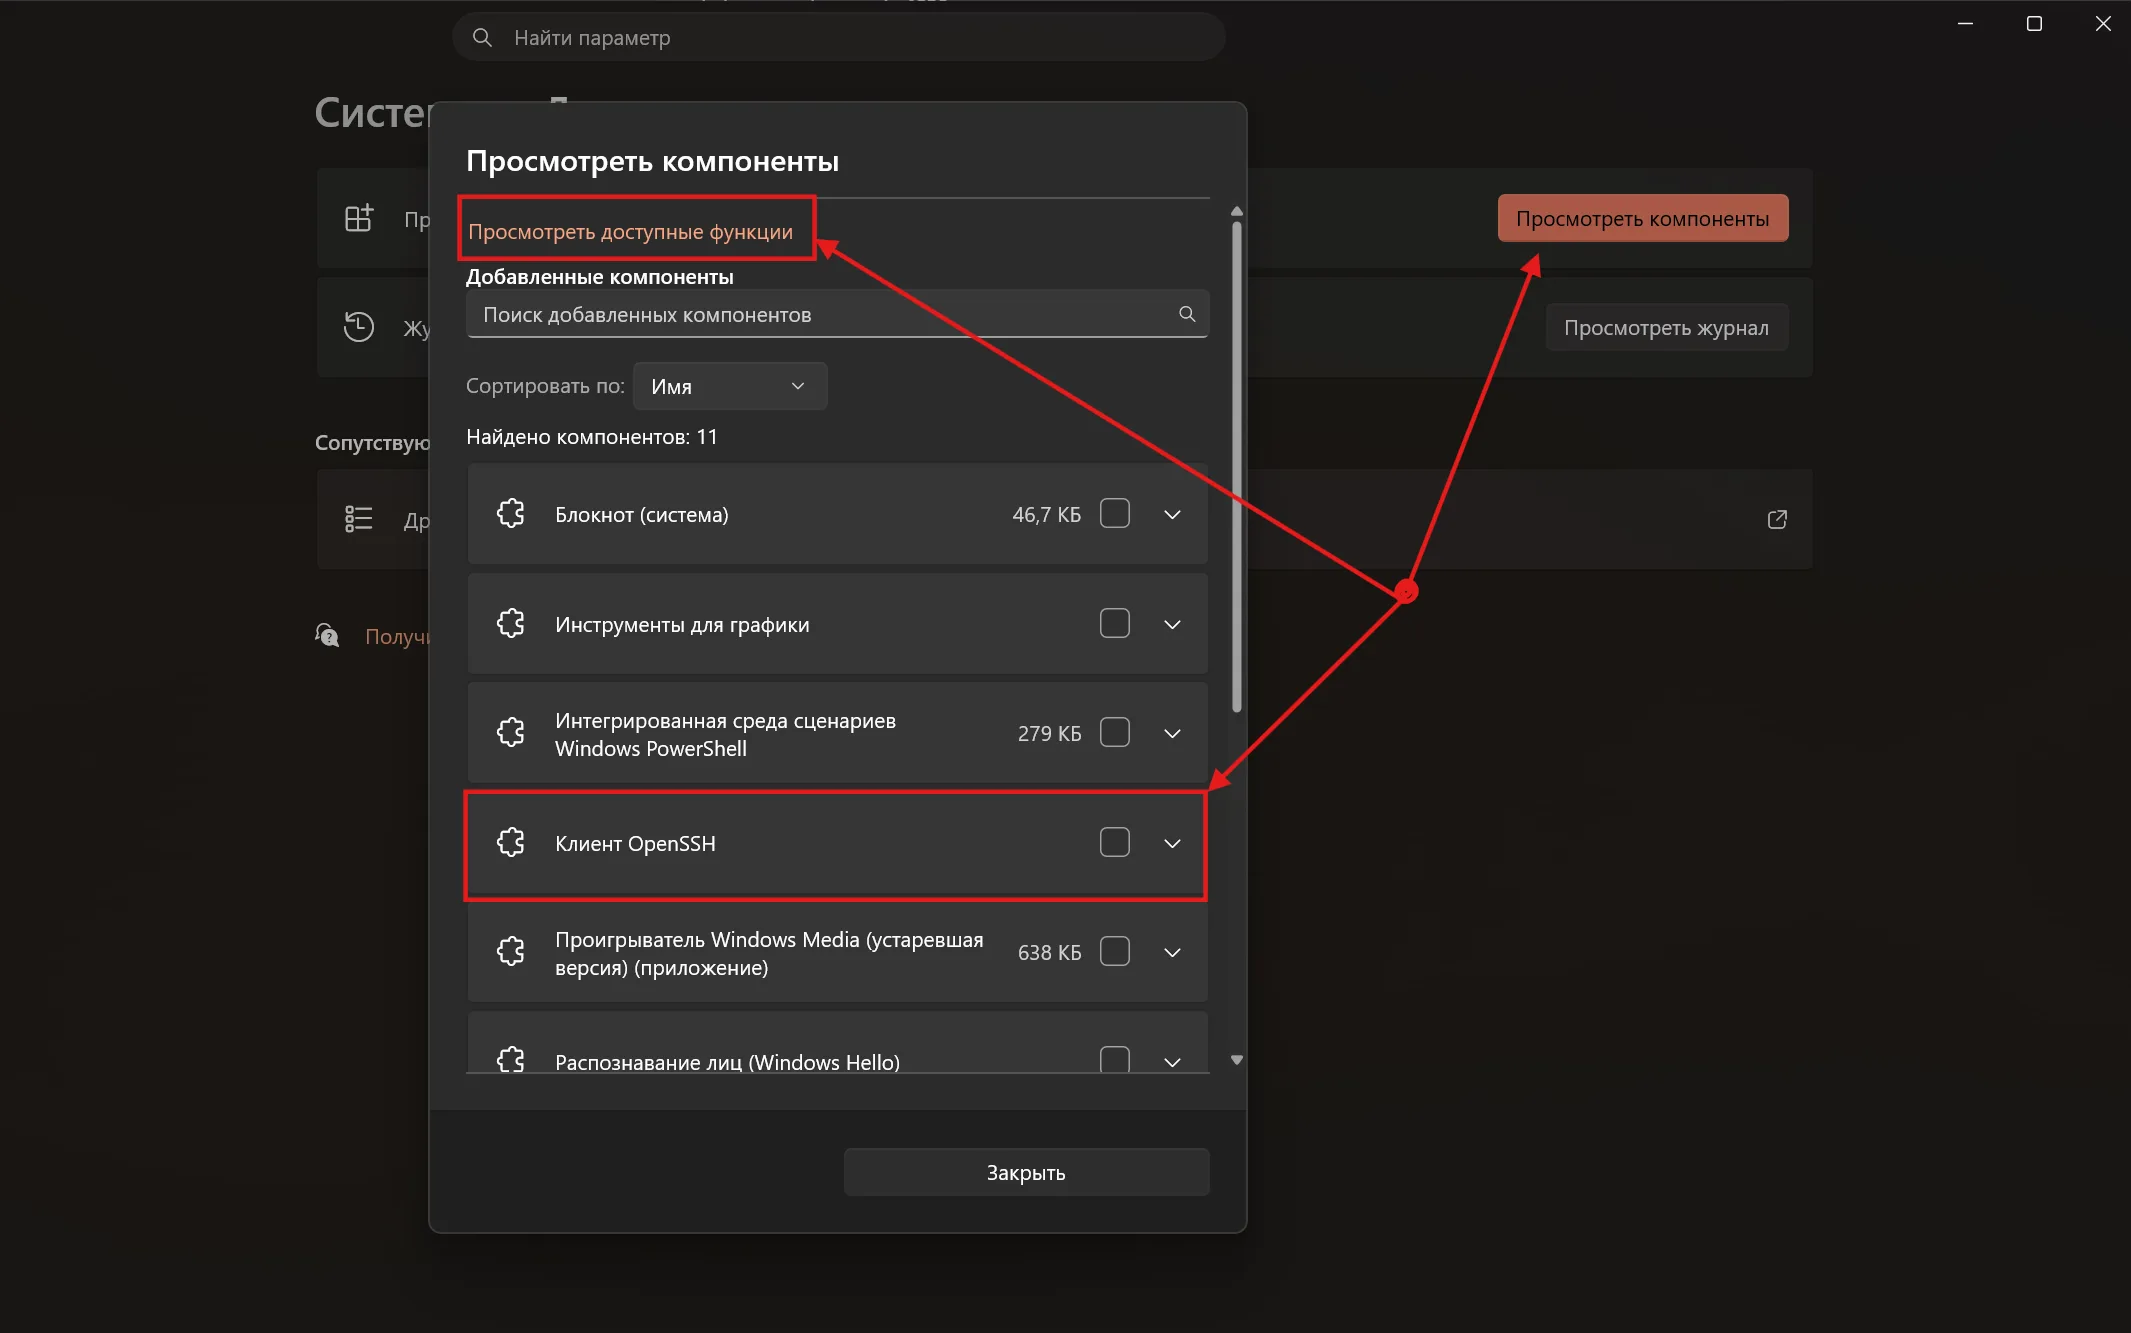Image resolution: width=2131 pixels, height=1333 pixels.
Task: Click the Закрыть button
Action: [1026, 1172]
